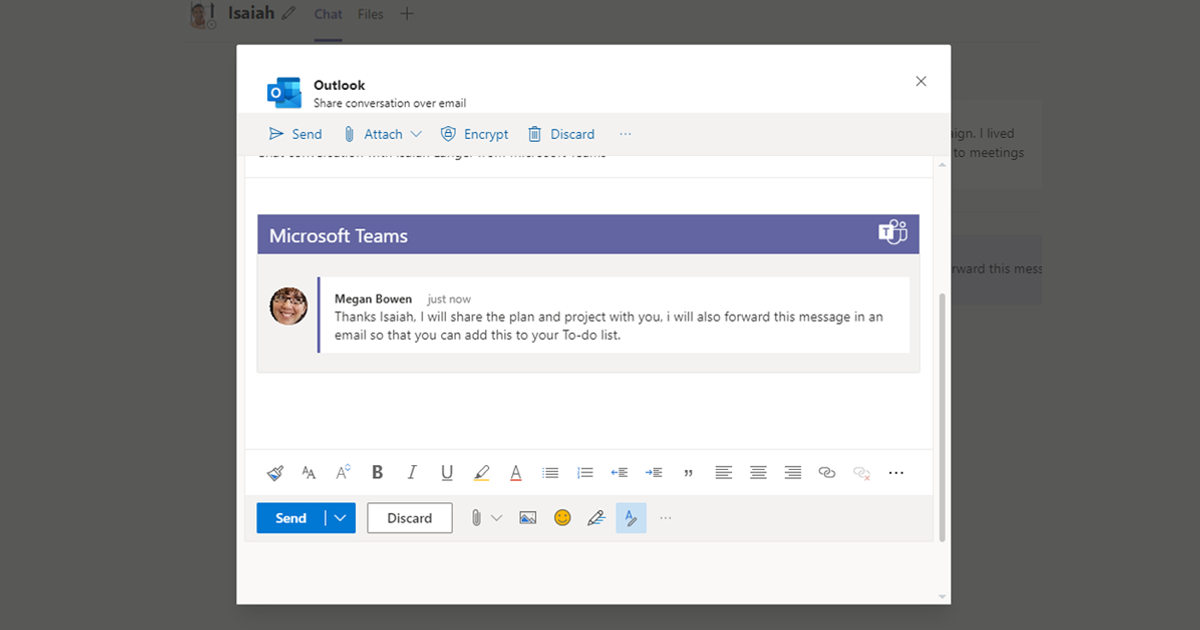Click the remove link icon
The width and height of the screenshot is (1200, 630).
(x=861, y=472)
